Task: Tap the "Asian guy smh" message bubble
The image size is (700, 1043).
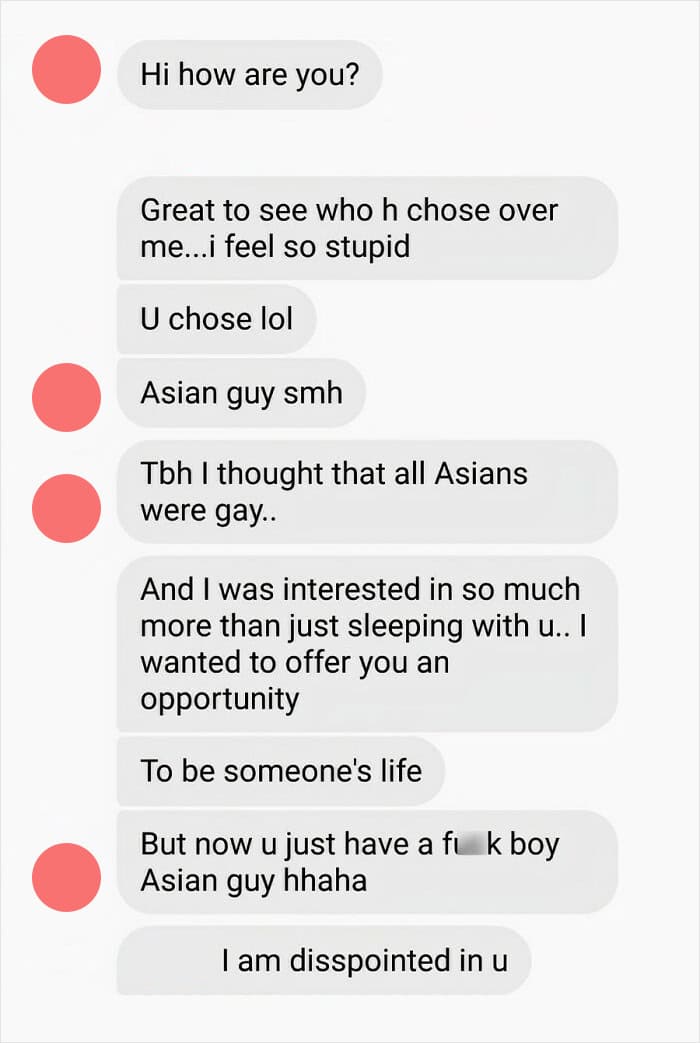Action: [x=241, y=392]
